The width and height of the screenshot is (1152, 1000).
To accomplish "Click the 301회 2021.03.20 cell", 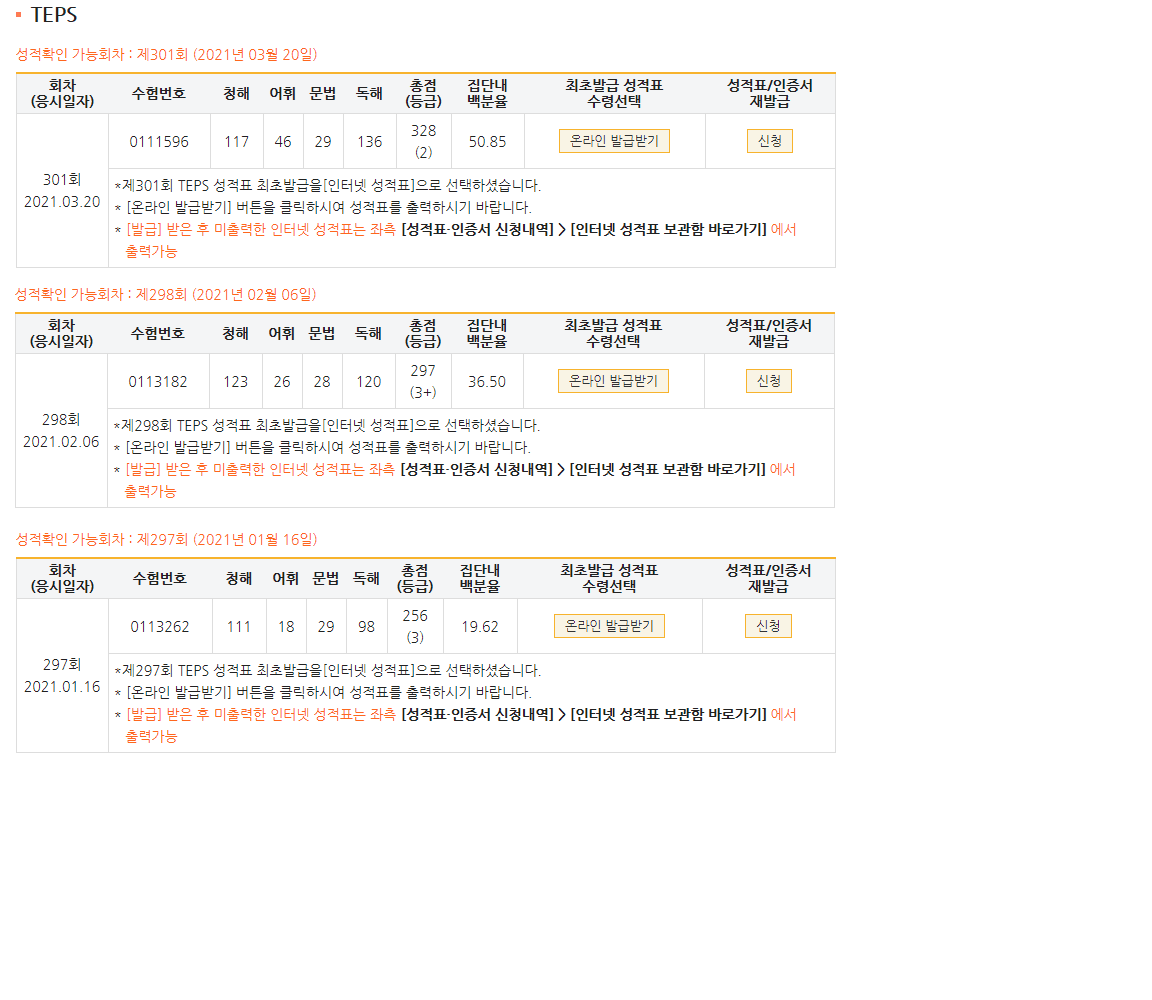I will [62, 190].
